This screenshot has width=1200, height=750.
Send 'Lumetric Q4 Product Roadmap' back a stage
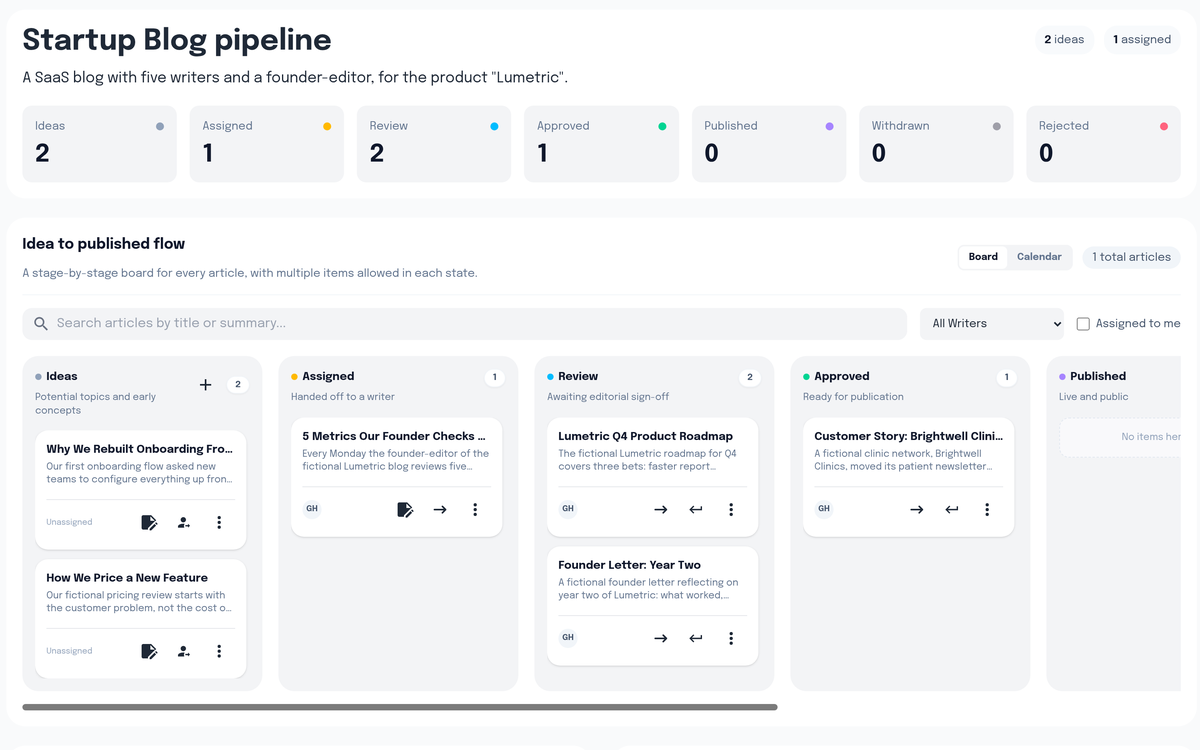point(696,509)
